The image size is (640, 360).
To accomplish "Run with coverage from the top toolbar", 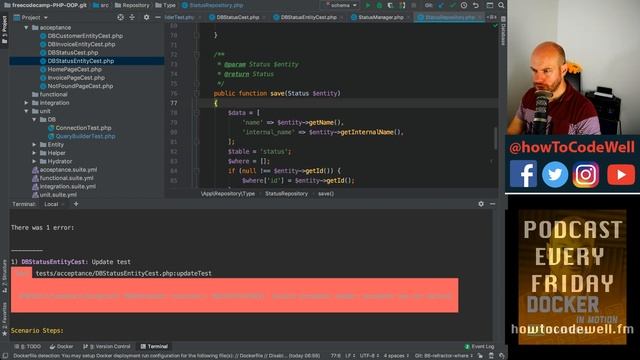I will click(x=390, y=5).
